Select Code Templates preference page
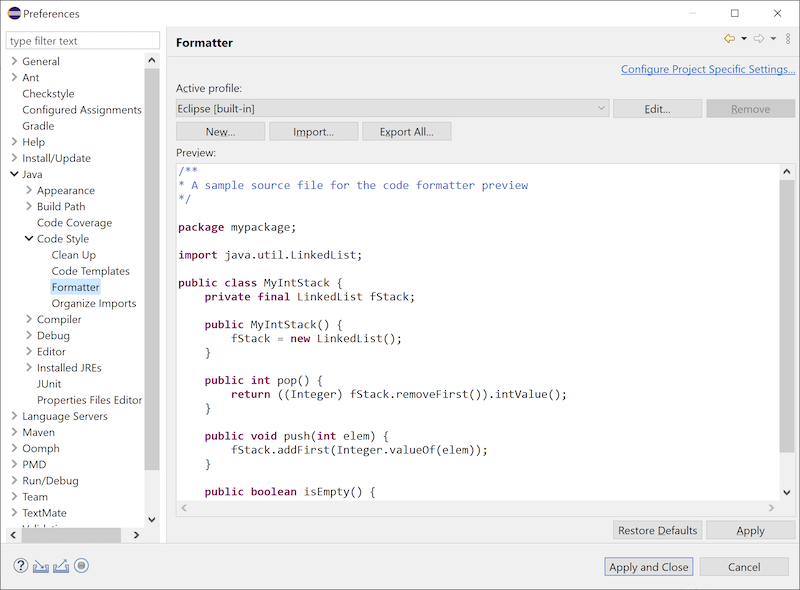This screenshot has height=590, width=800. click(90, 271)
